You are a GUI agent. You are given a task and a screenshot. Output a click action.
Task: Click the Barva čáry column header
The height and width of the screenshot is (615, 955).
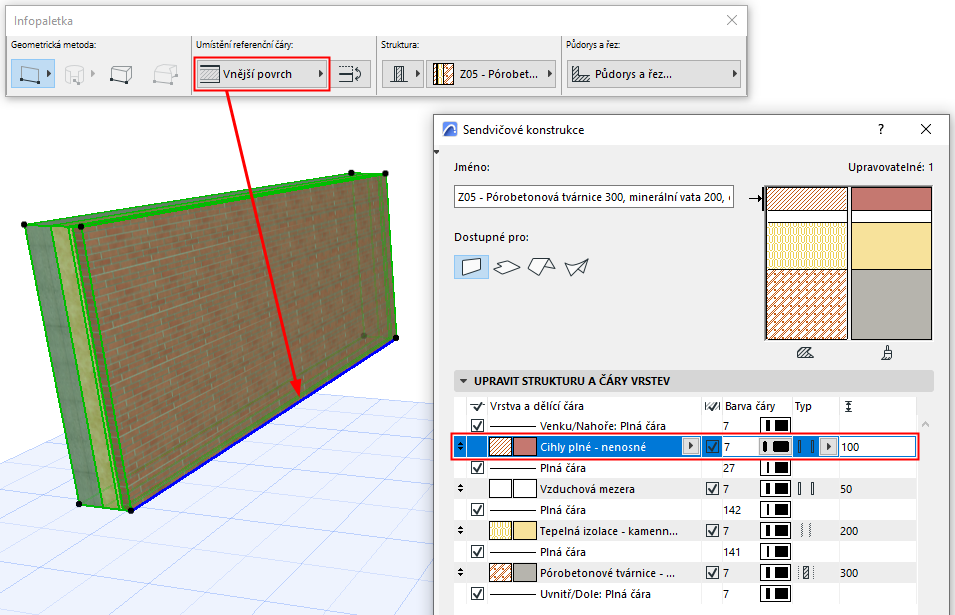pos(750,406)
